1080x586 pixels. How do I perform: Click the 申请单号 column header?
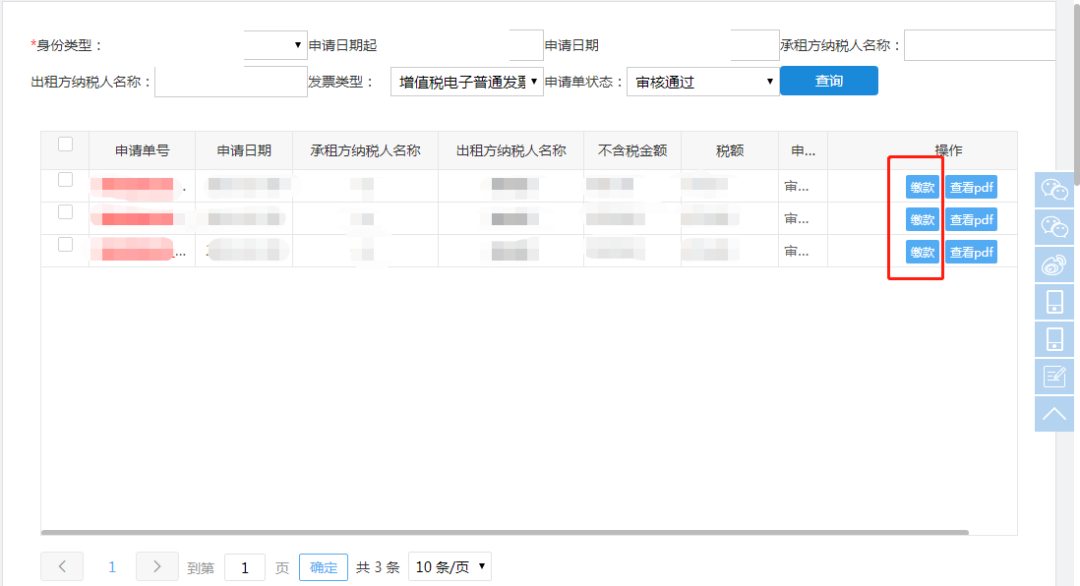pyautogui.click(x=142, y=151)
